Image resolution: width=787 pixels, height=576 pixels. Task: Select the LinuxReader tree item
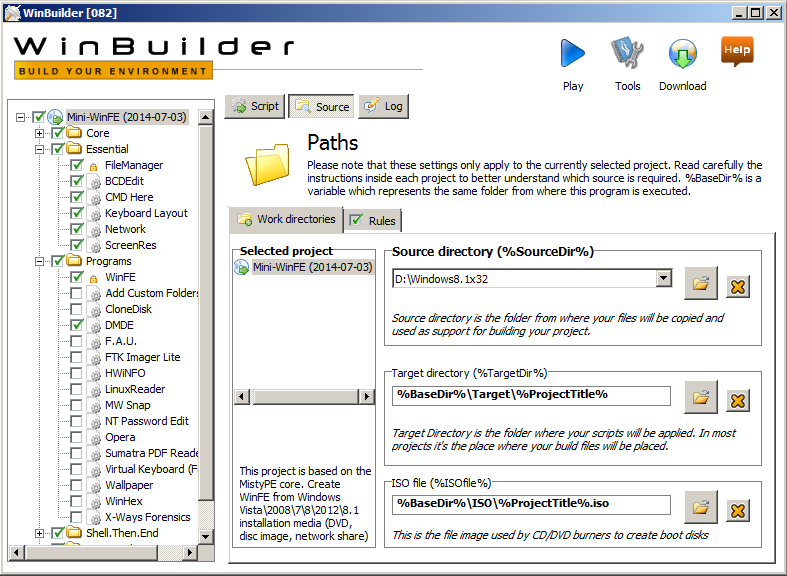pos(135,389)
